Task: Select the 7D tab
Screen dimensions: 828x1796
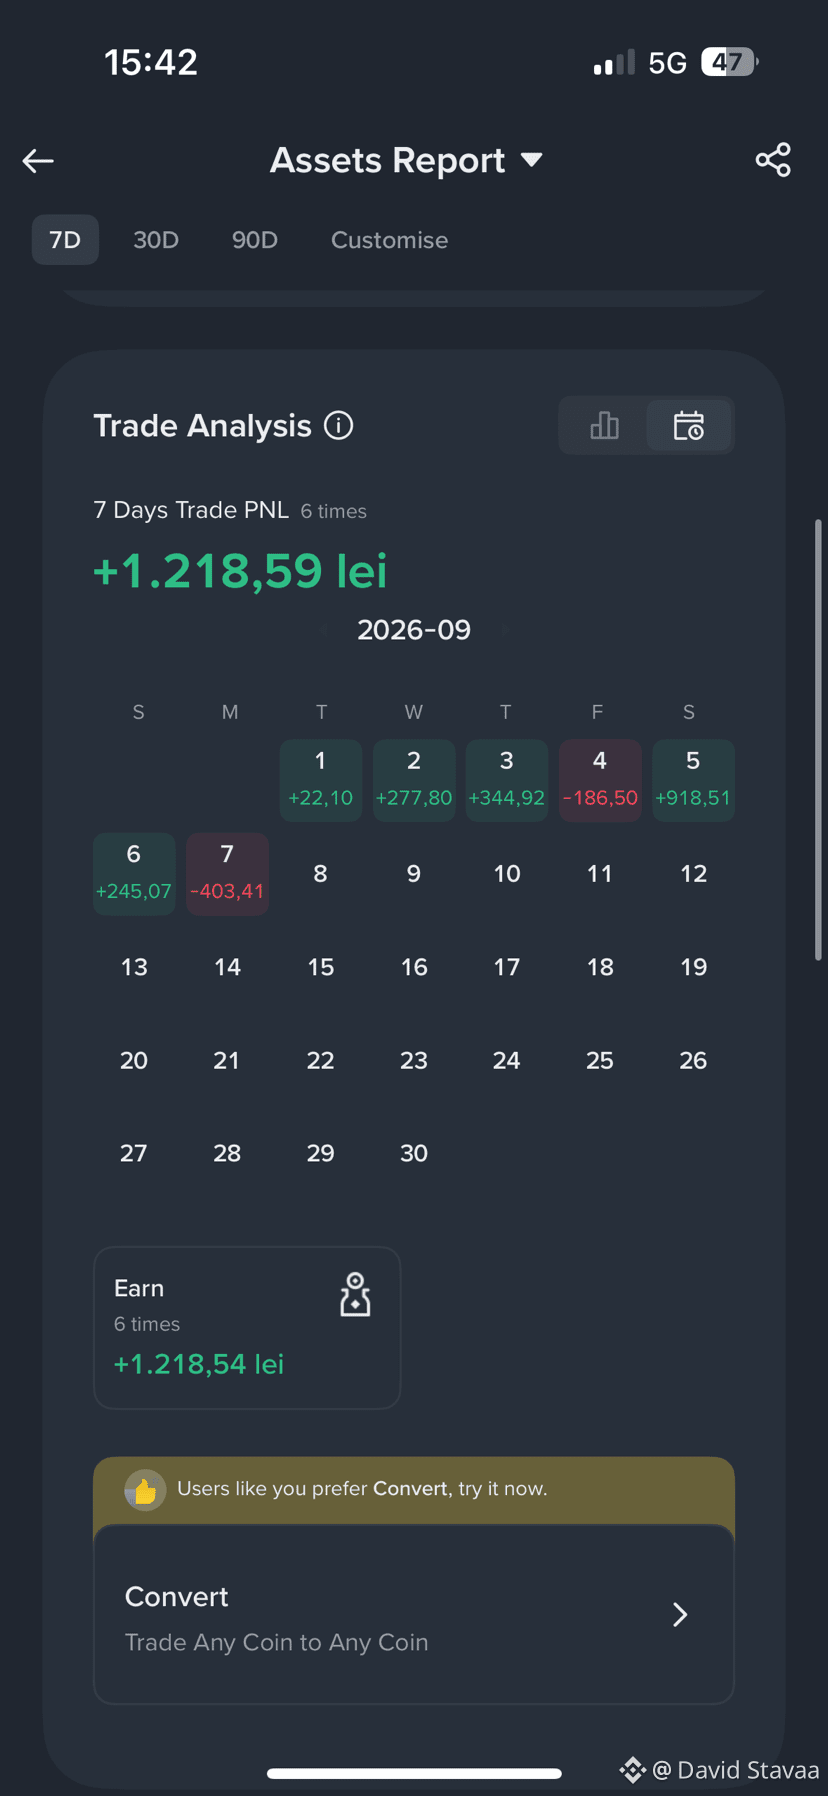Action: [x=65, y=240]
